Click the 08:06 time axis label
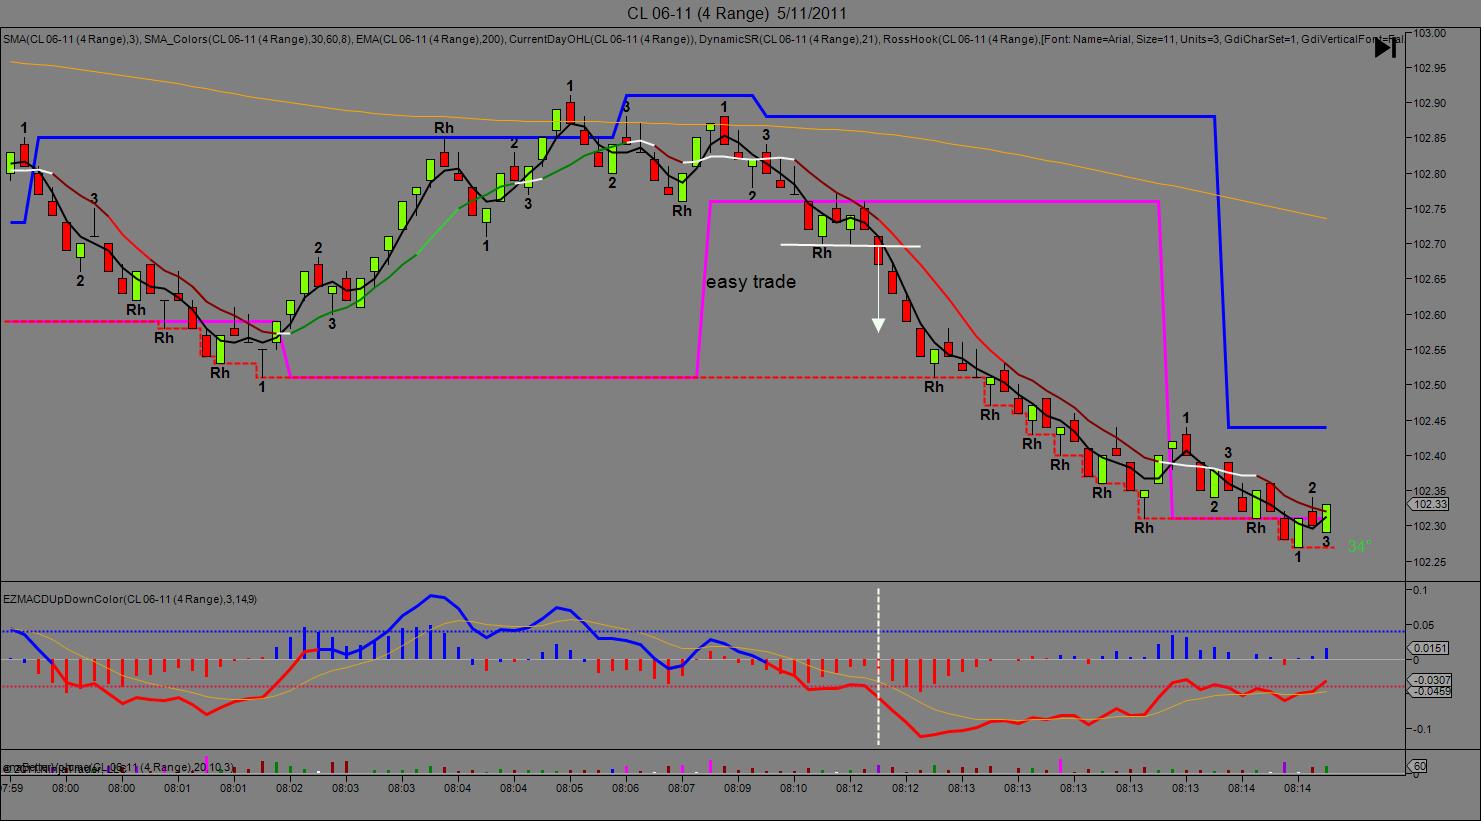The width and height of the screenshot is (1481, 821). coord(626,789)
